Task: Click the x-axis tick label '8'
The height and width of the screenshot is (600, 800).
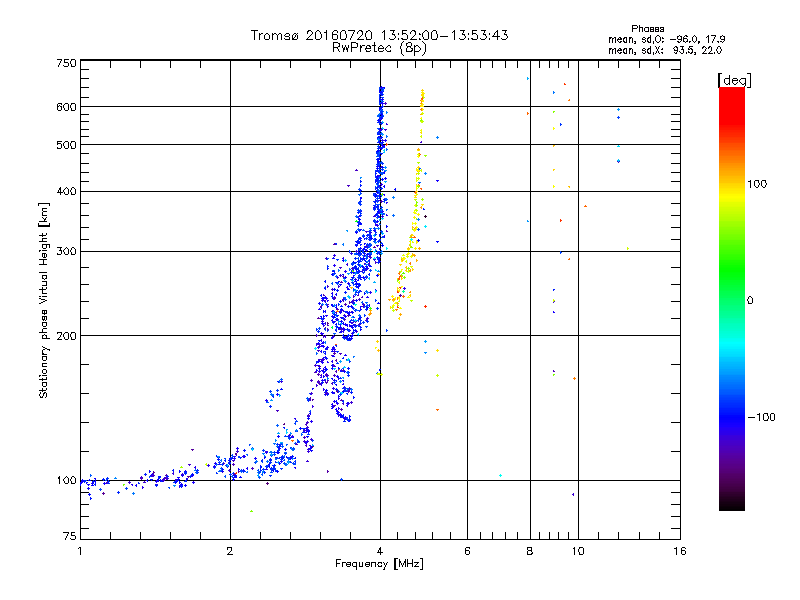Action: click(530, 551)
